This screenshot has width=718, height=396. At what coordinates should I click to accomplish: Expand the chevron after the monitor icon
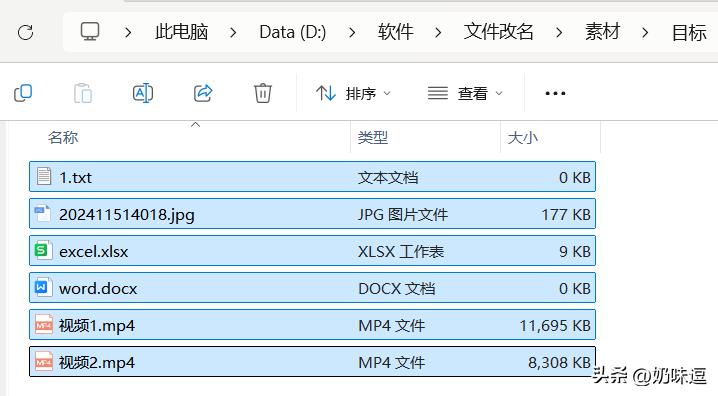(128, 33)
